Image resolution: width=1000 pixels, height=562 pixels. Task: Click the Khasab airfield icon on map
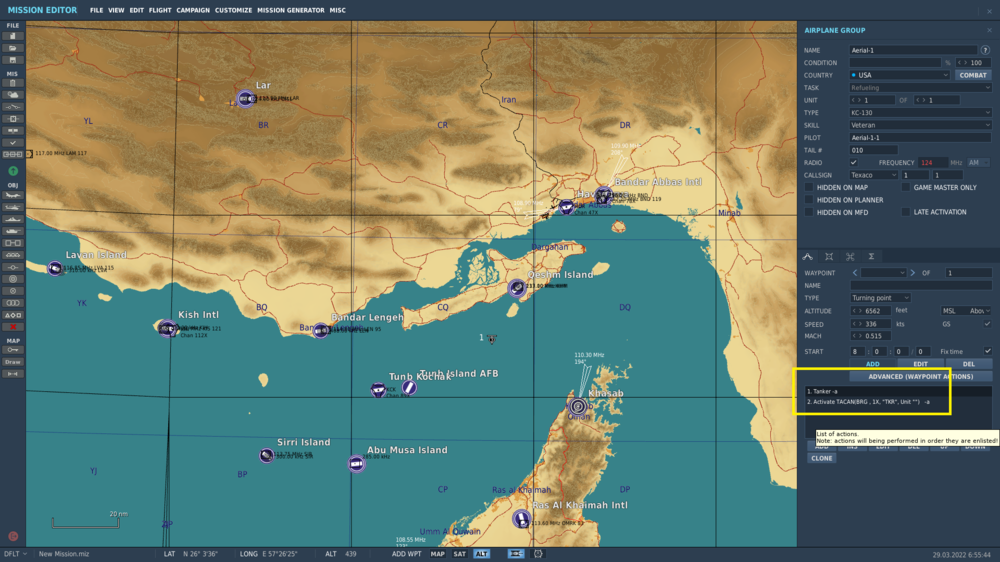click(x=578, y=406)
